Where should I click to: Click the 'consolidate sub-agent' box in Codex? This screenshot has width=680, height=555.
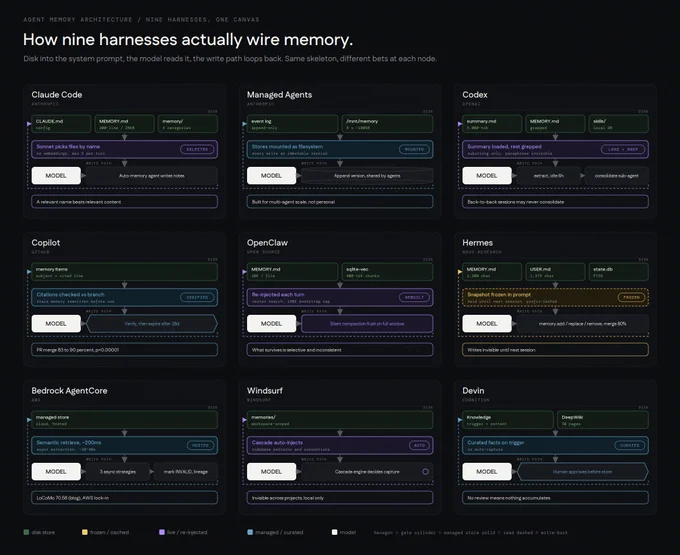616,176
